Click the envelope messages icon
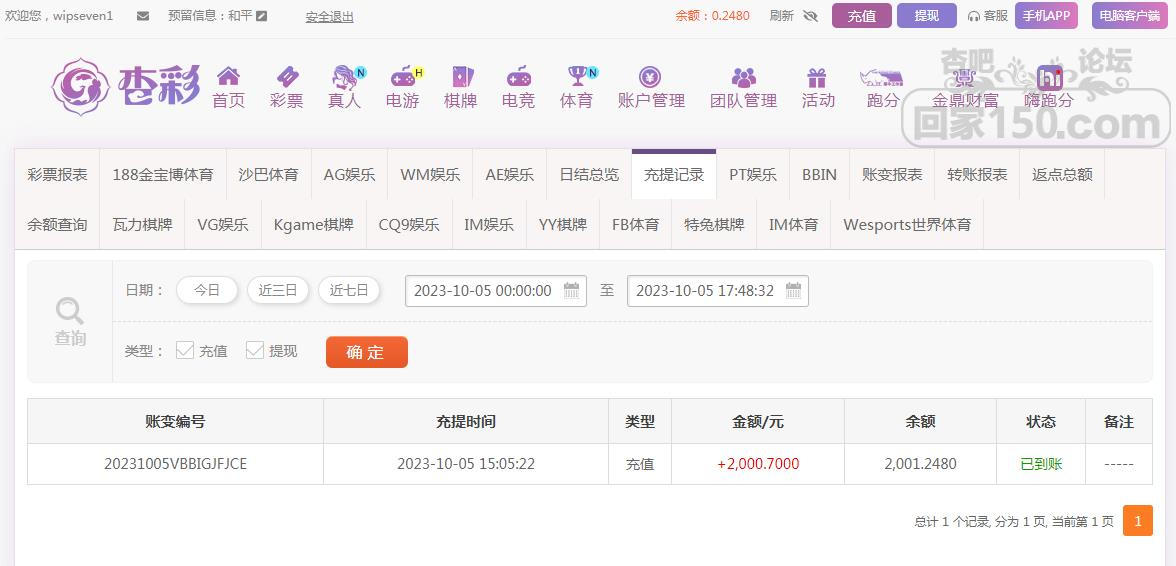The height and width of the screenshot is (566, 1176). [143, 16]
